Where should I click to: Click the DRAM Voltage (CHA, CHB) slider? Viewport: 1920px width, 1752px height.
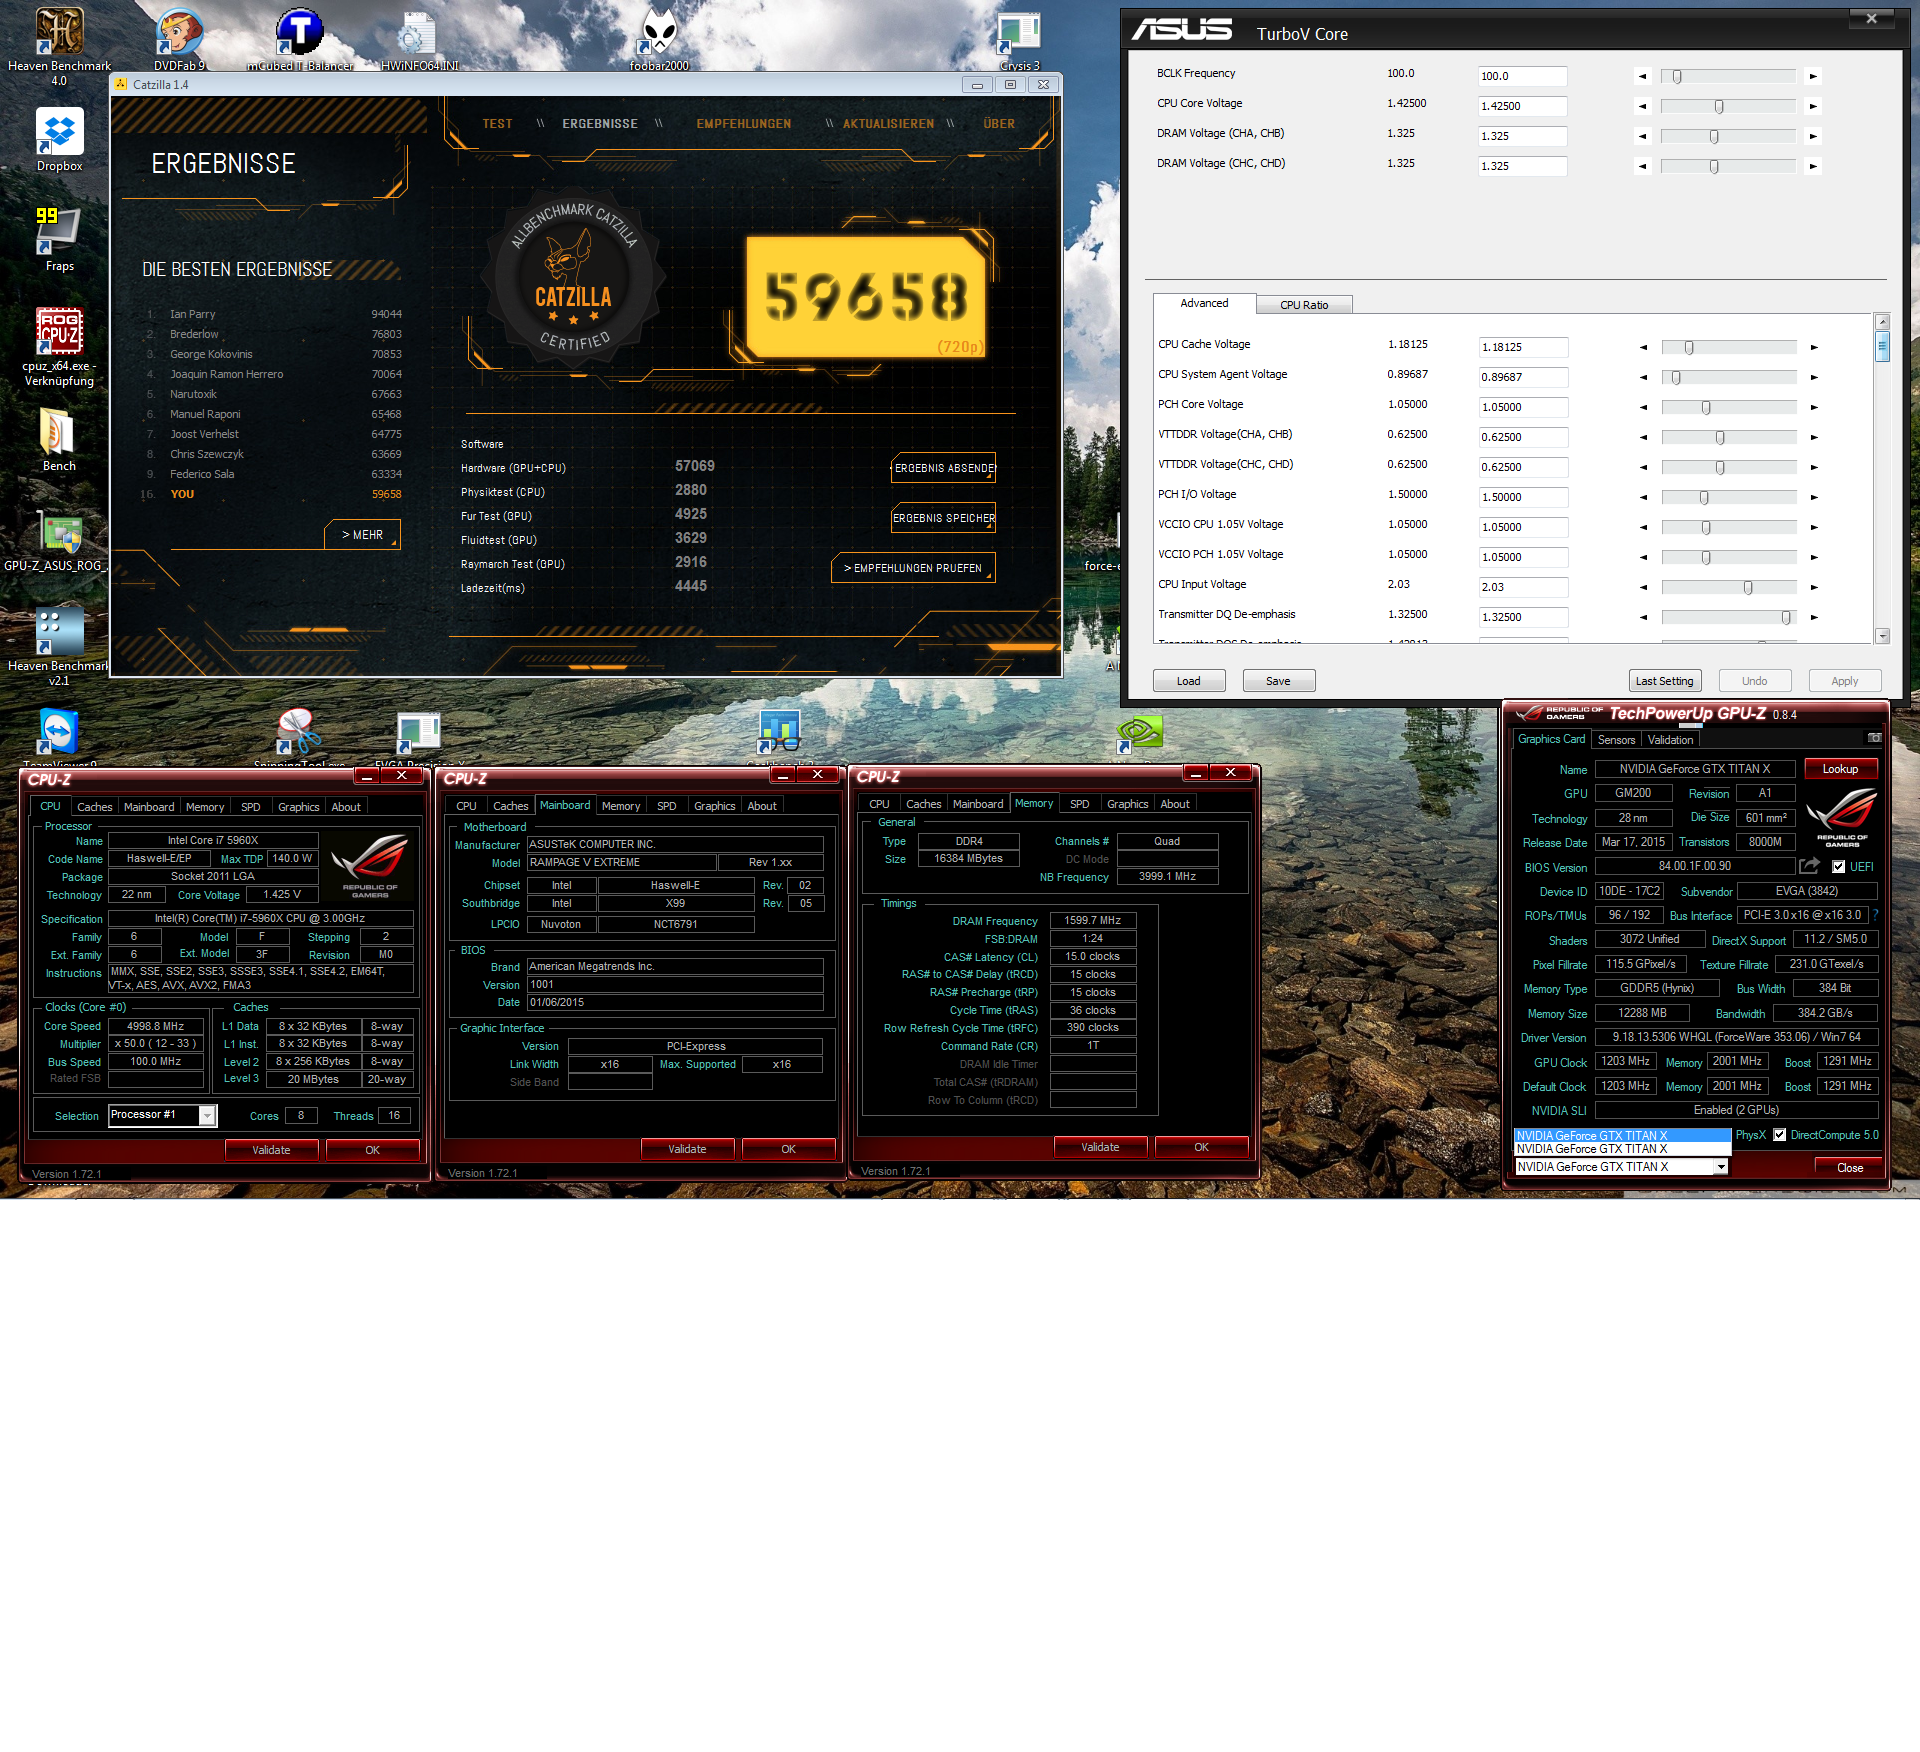[1728, 136]
